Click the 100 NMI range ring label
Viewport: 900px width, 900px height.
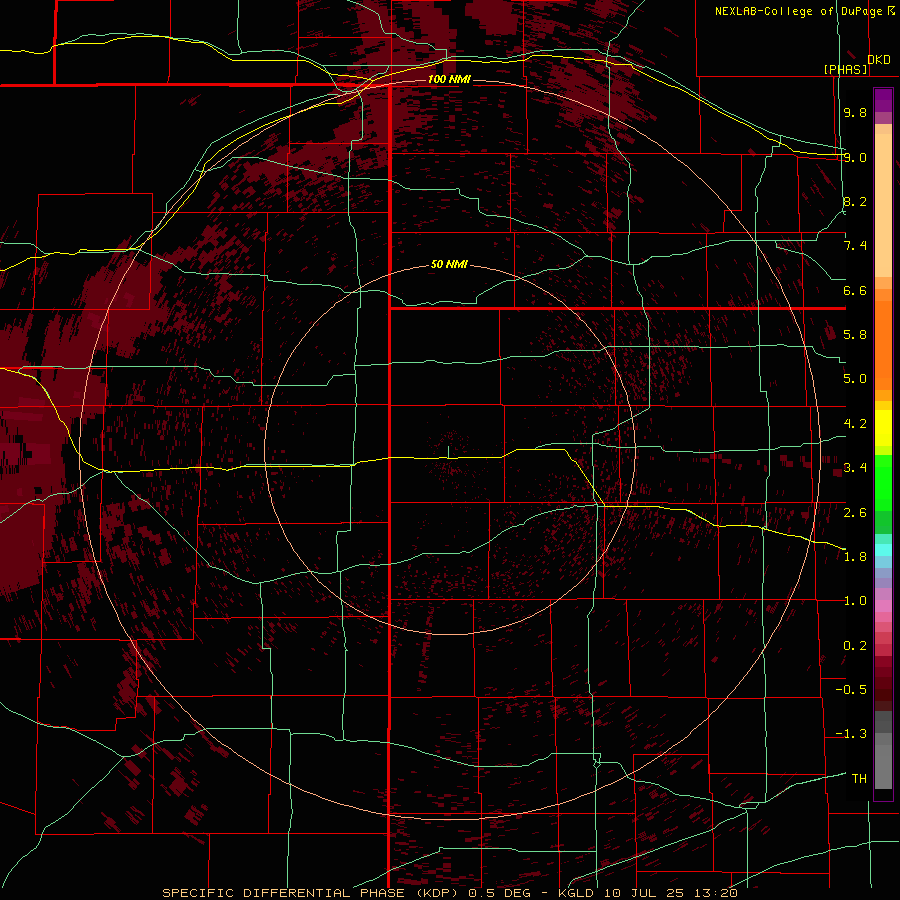point(449,79)
